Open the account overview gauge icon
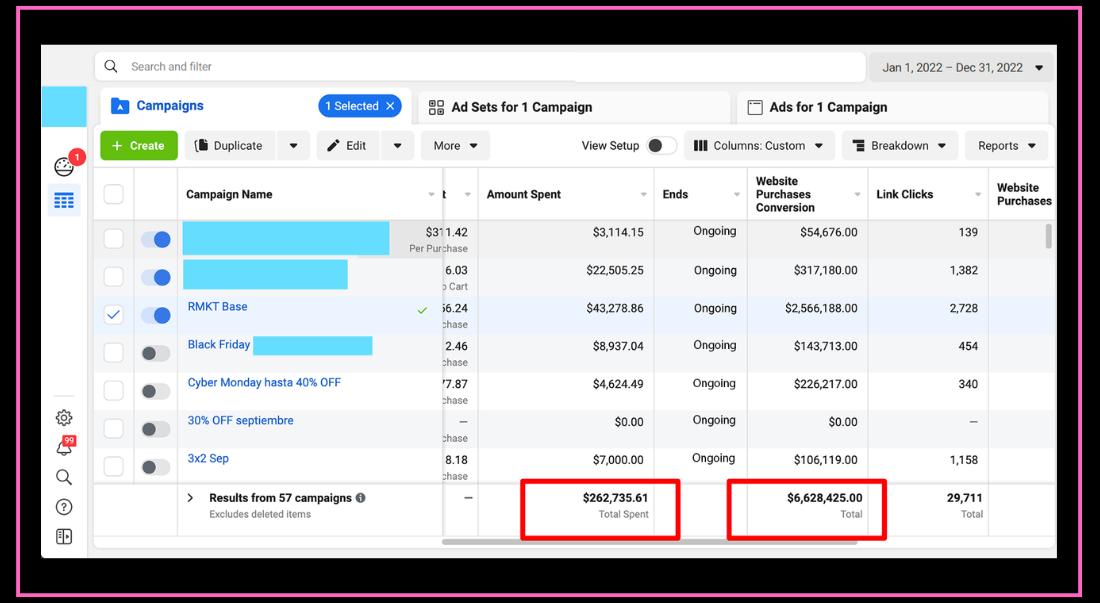 64,167
